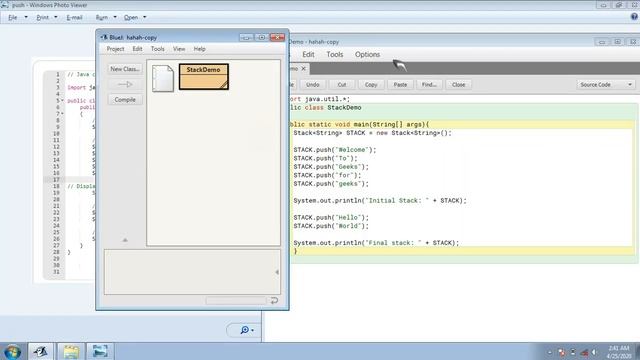This screenshot has width=640, height=360.
Task: Show hidden tray icons arrow
Action: pos(549,352)
